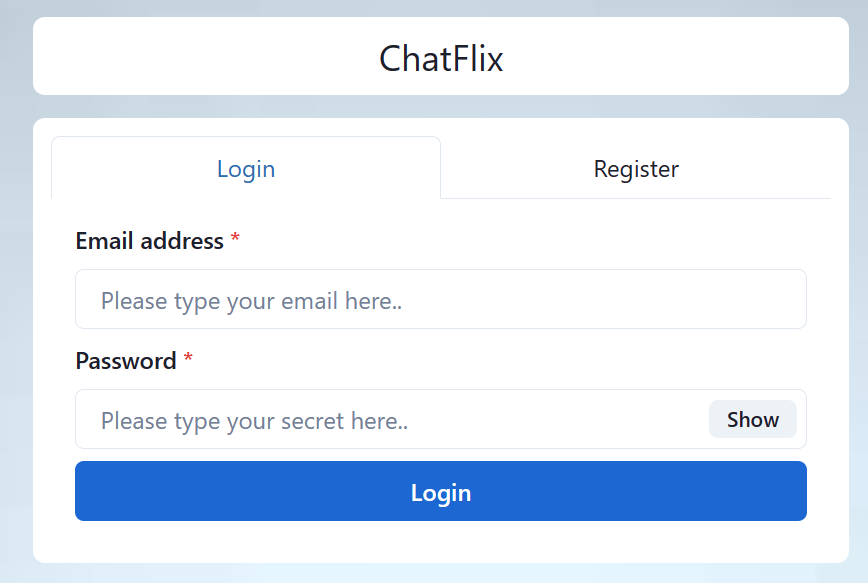Switch to the Register tab
Screen dimensions: 868x583
pos(636,168)
